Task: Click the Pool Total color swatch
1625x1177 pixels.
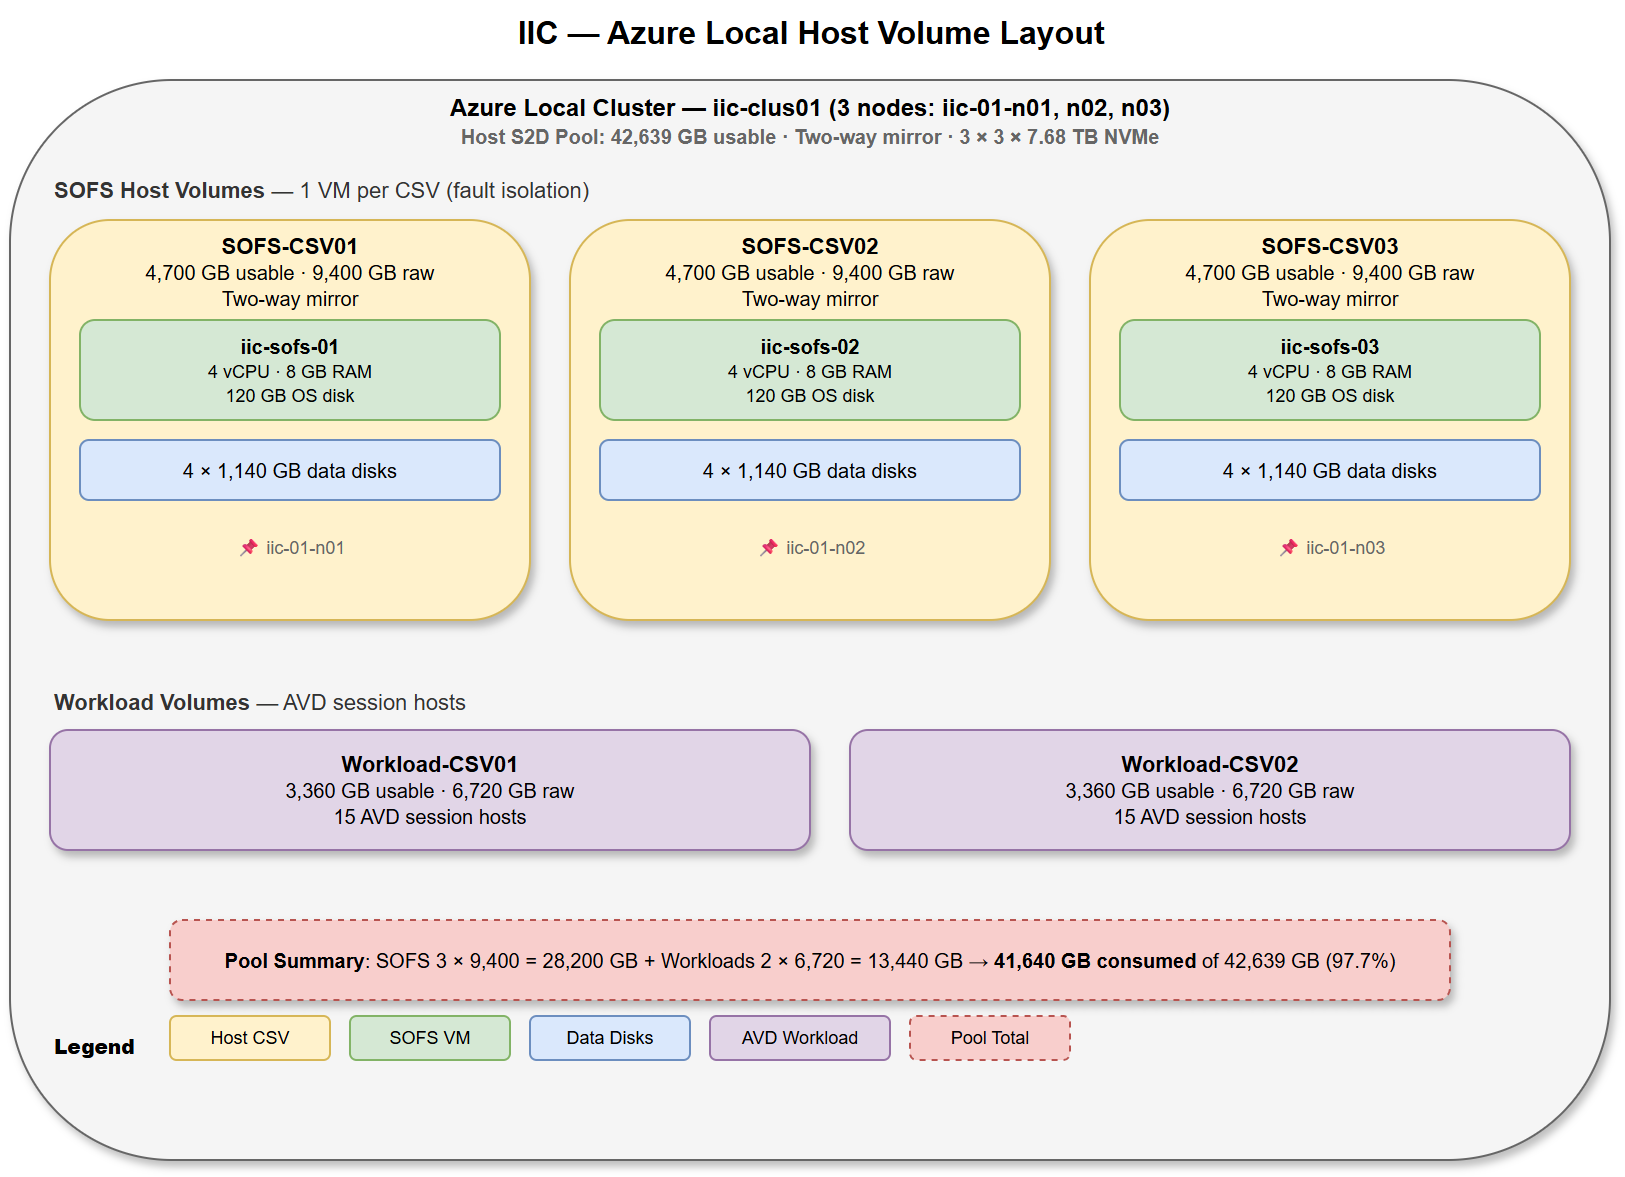Action: (x=989, y=1037)
